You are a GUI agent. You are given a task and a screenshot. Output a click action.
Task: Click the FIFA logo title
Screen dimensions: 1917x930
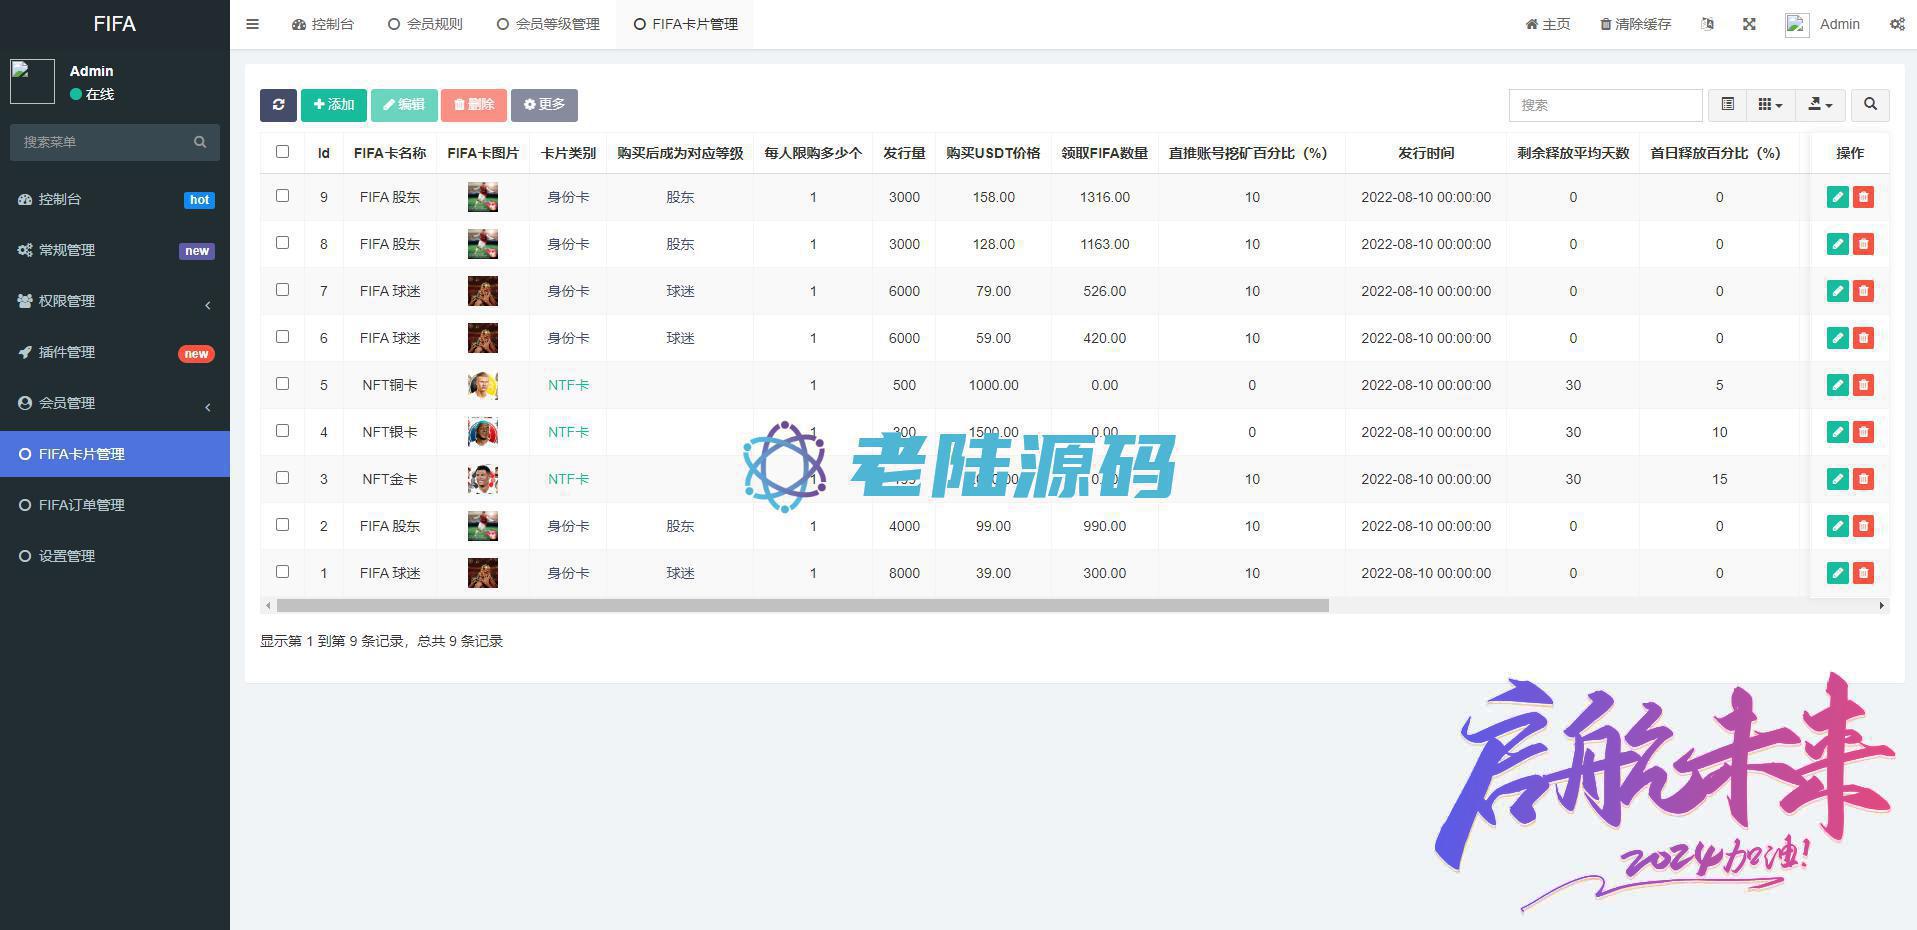(x=114, y=24)
